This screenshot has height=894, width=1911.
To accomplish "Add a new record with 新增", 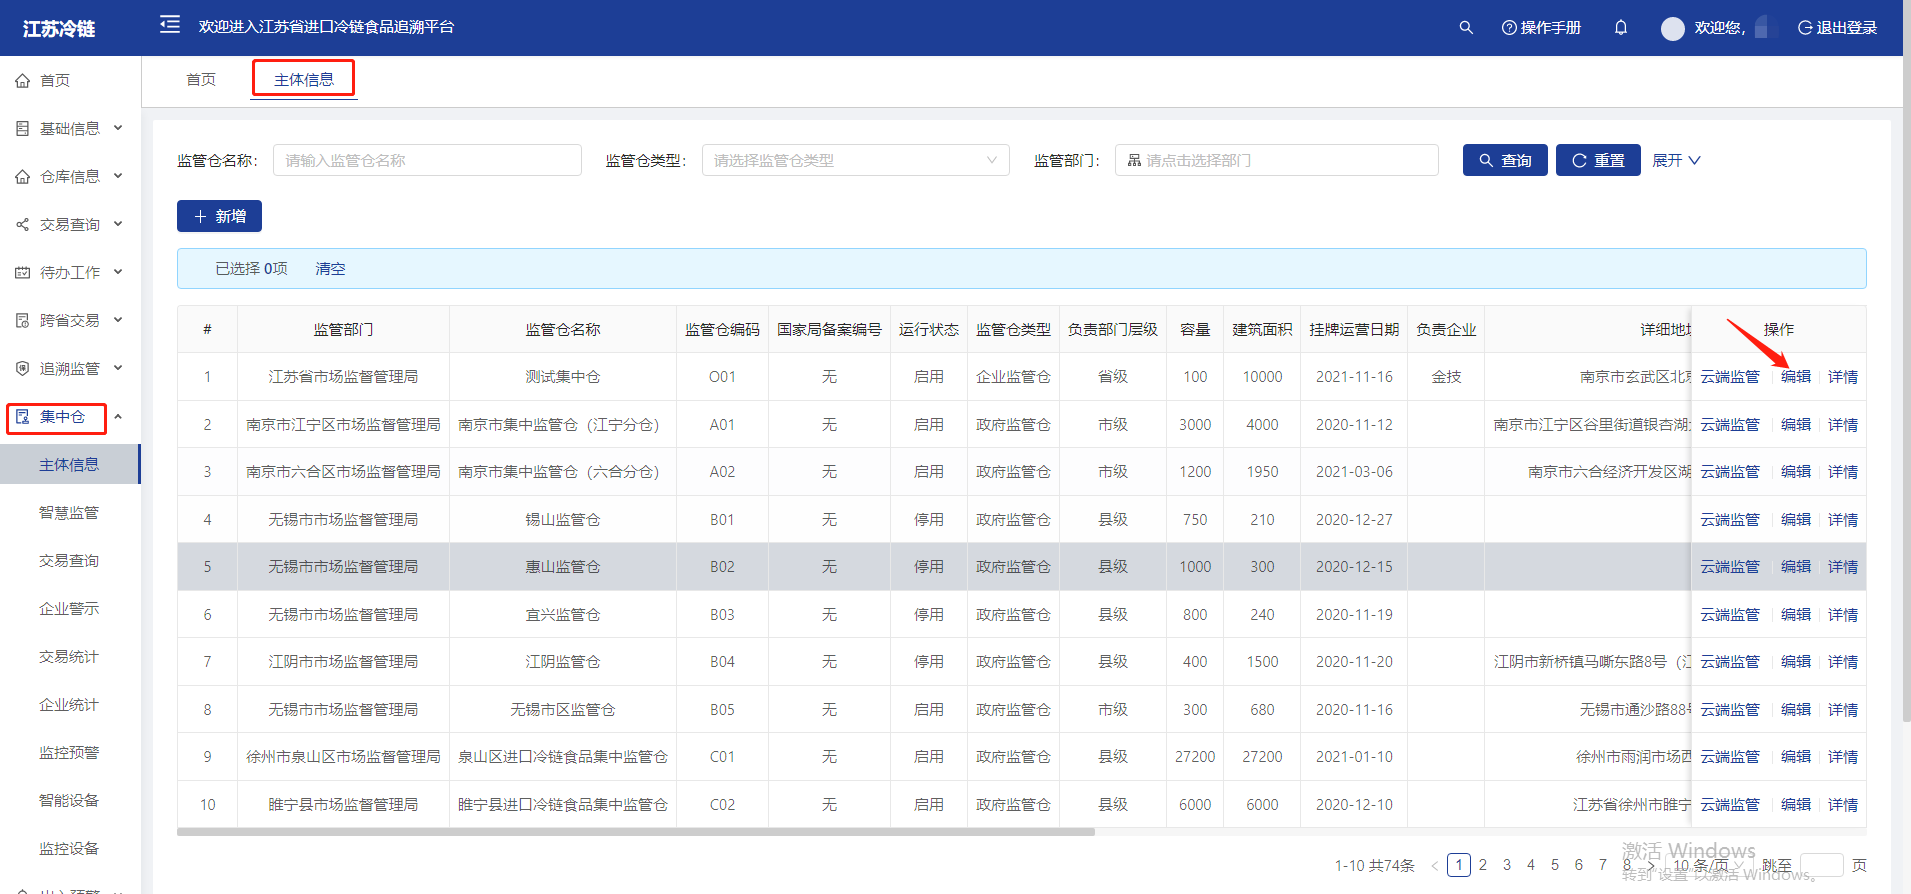I will pyautogui.click(x=219, y=216).
